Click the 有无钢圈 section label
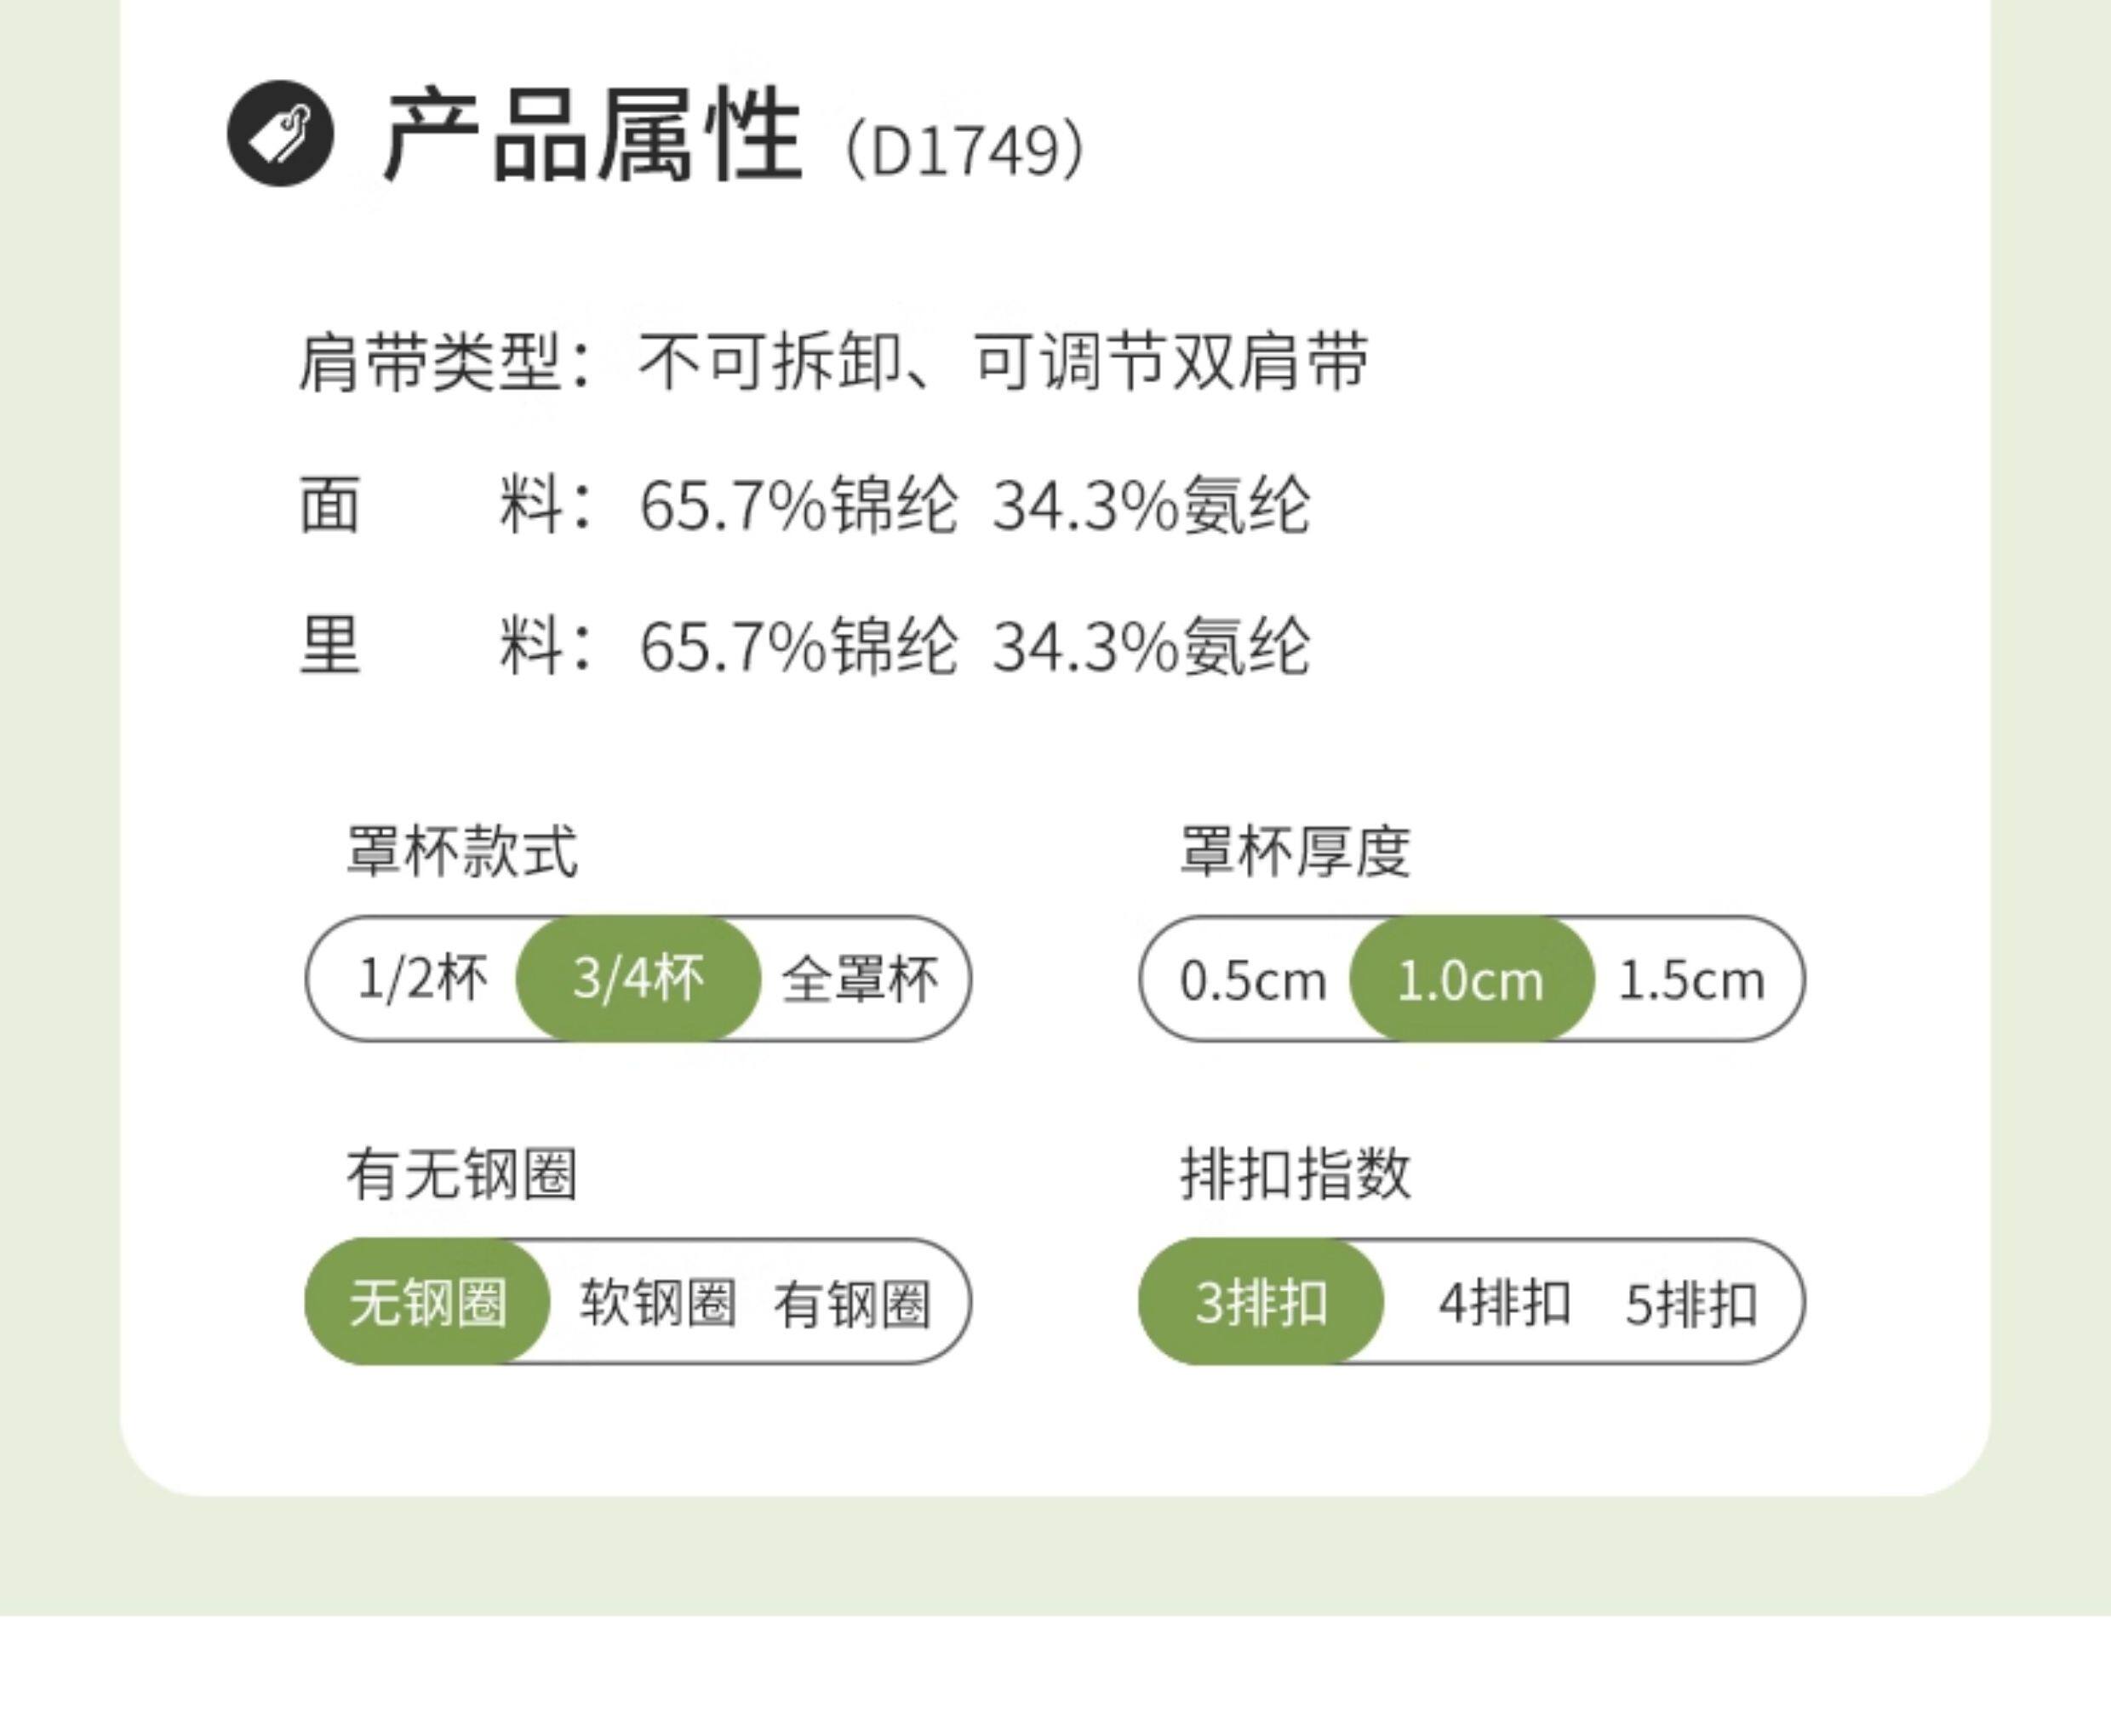Image resolution: width=2111 pixels, height=1736 pixels. (462, 1173)
